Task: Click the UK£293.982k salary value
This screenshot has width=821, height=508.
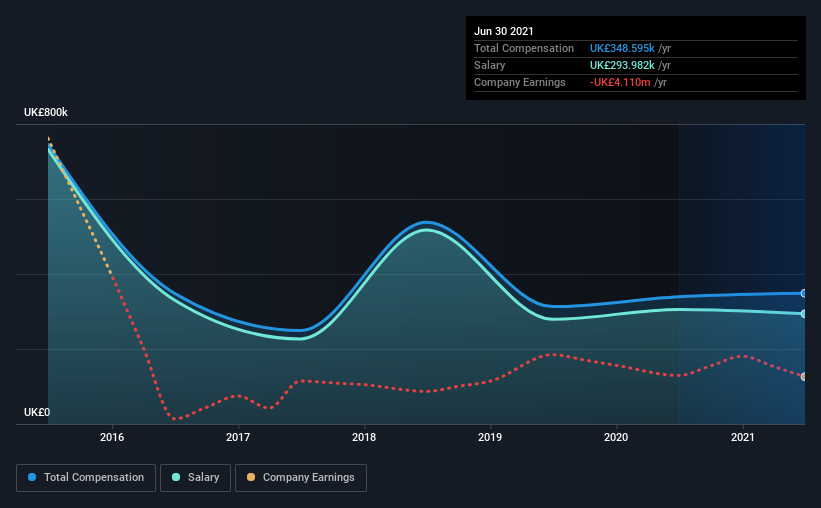Action: pos(622,65)
